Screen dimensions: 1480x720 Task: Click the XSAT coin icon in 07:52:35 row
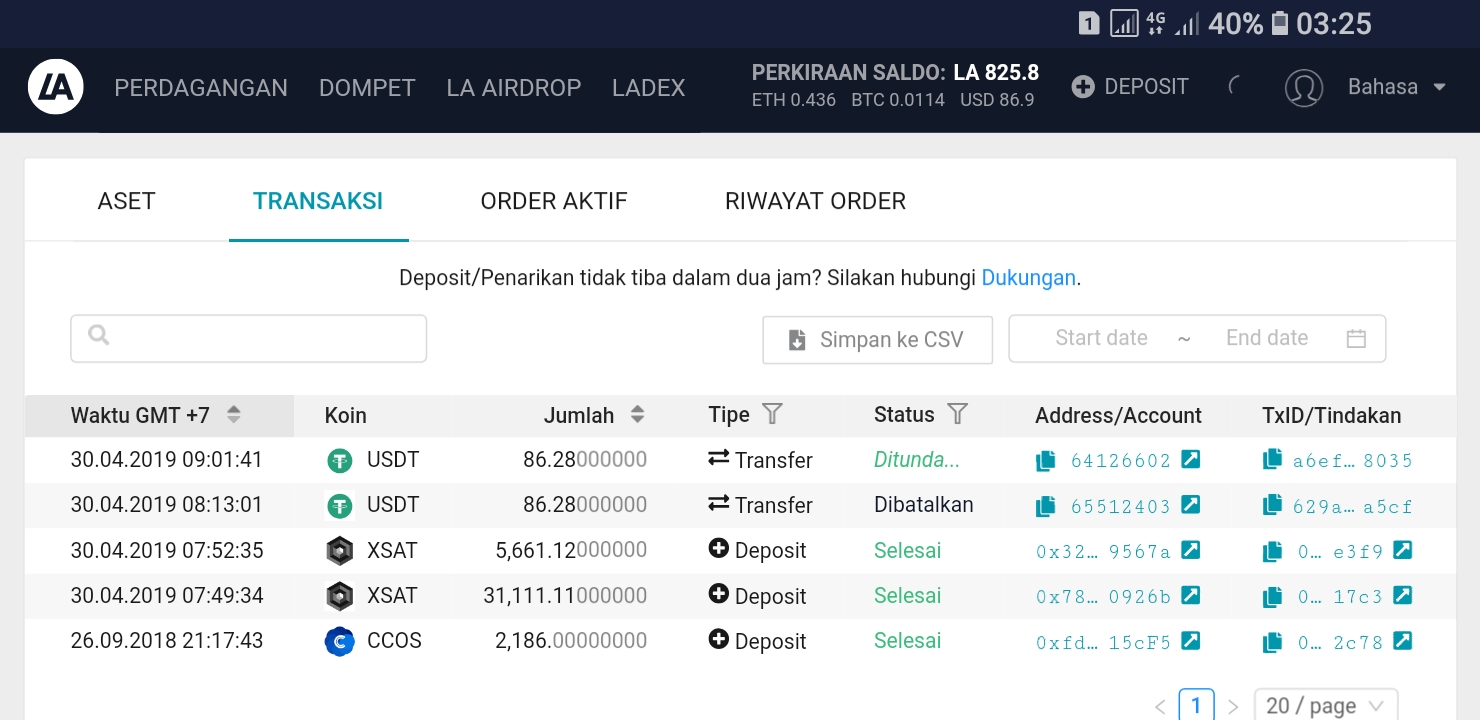(340, 551)
